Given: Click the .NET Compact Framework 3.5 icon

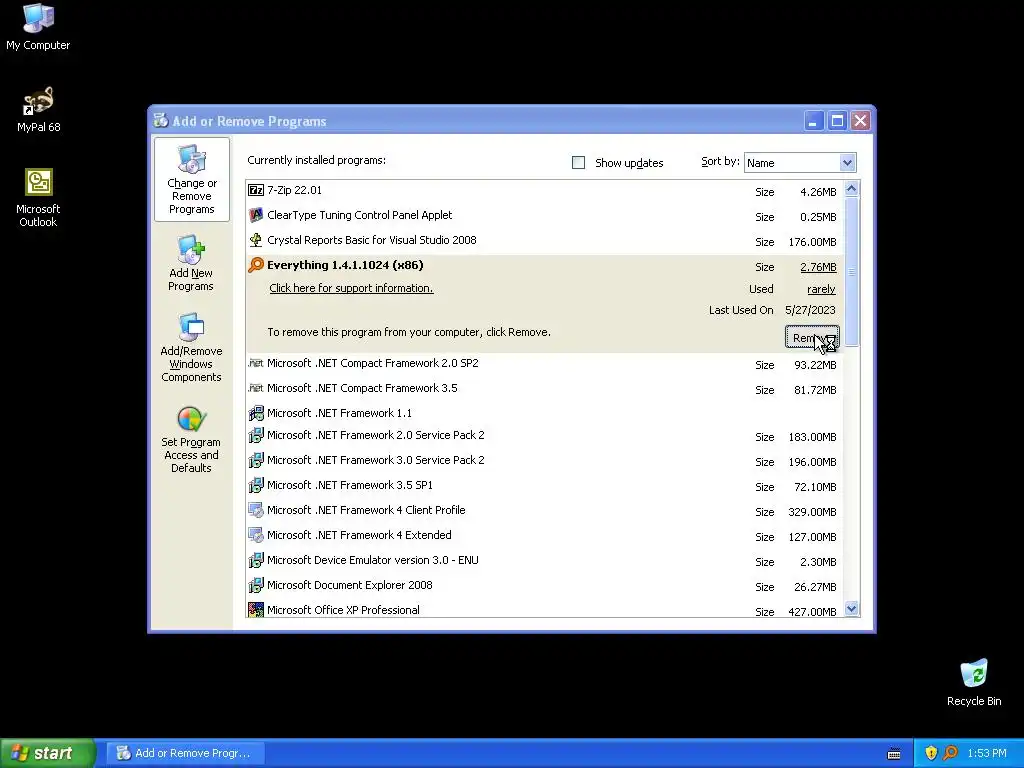Looking at the screenshot, I should click(256, 388).
